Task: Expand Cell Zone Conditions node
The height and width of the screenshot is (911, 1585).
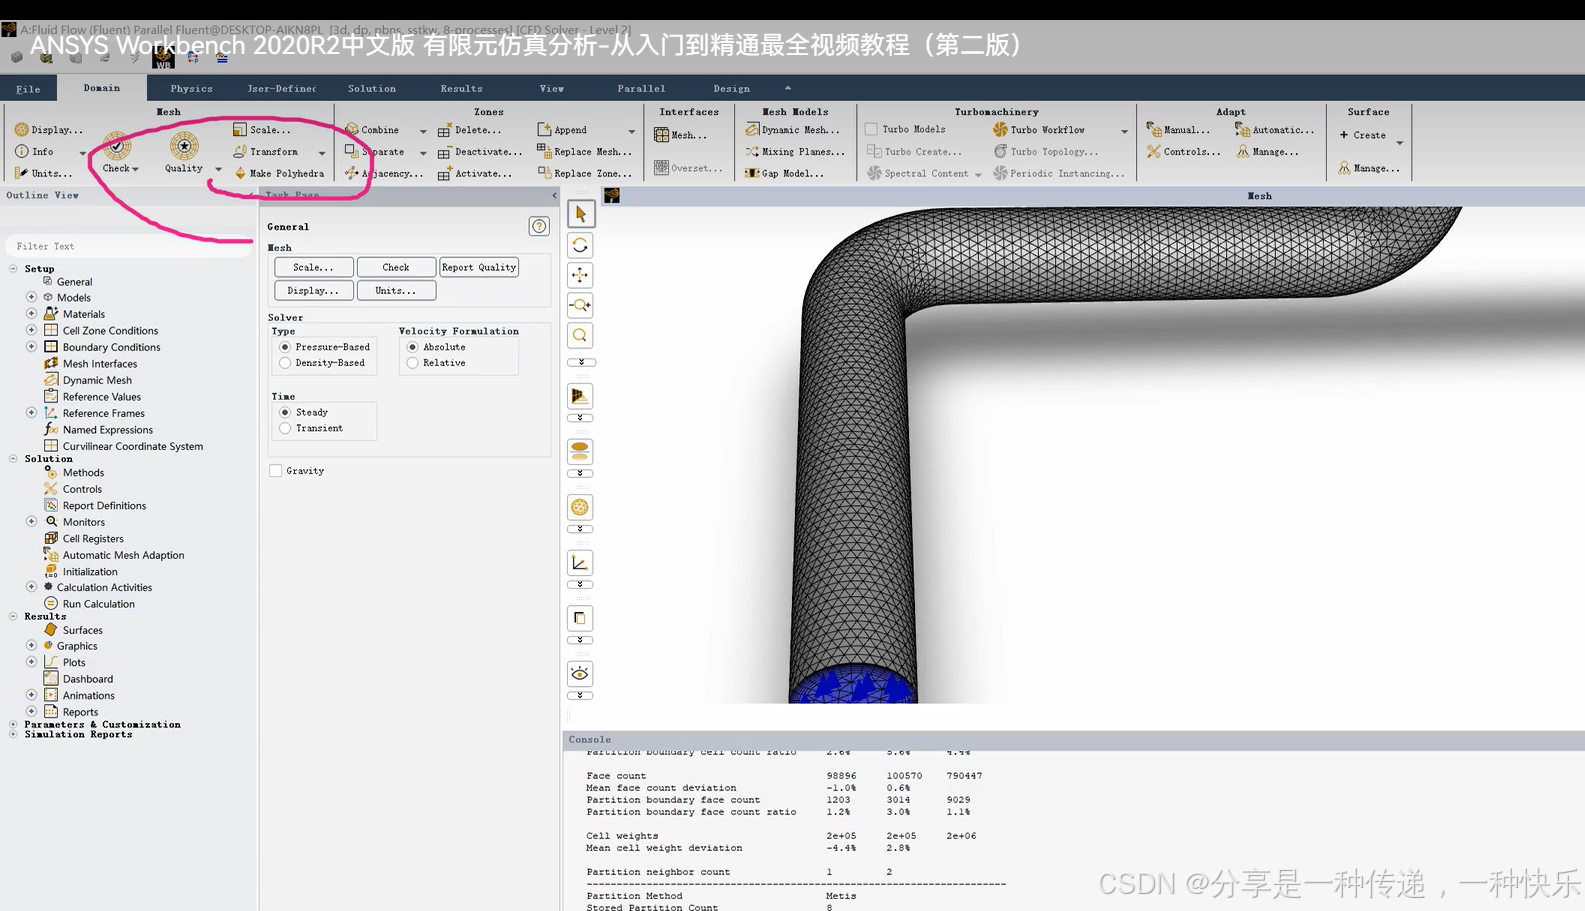Action: [x=31, y=330]
